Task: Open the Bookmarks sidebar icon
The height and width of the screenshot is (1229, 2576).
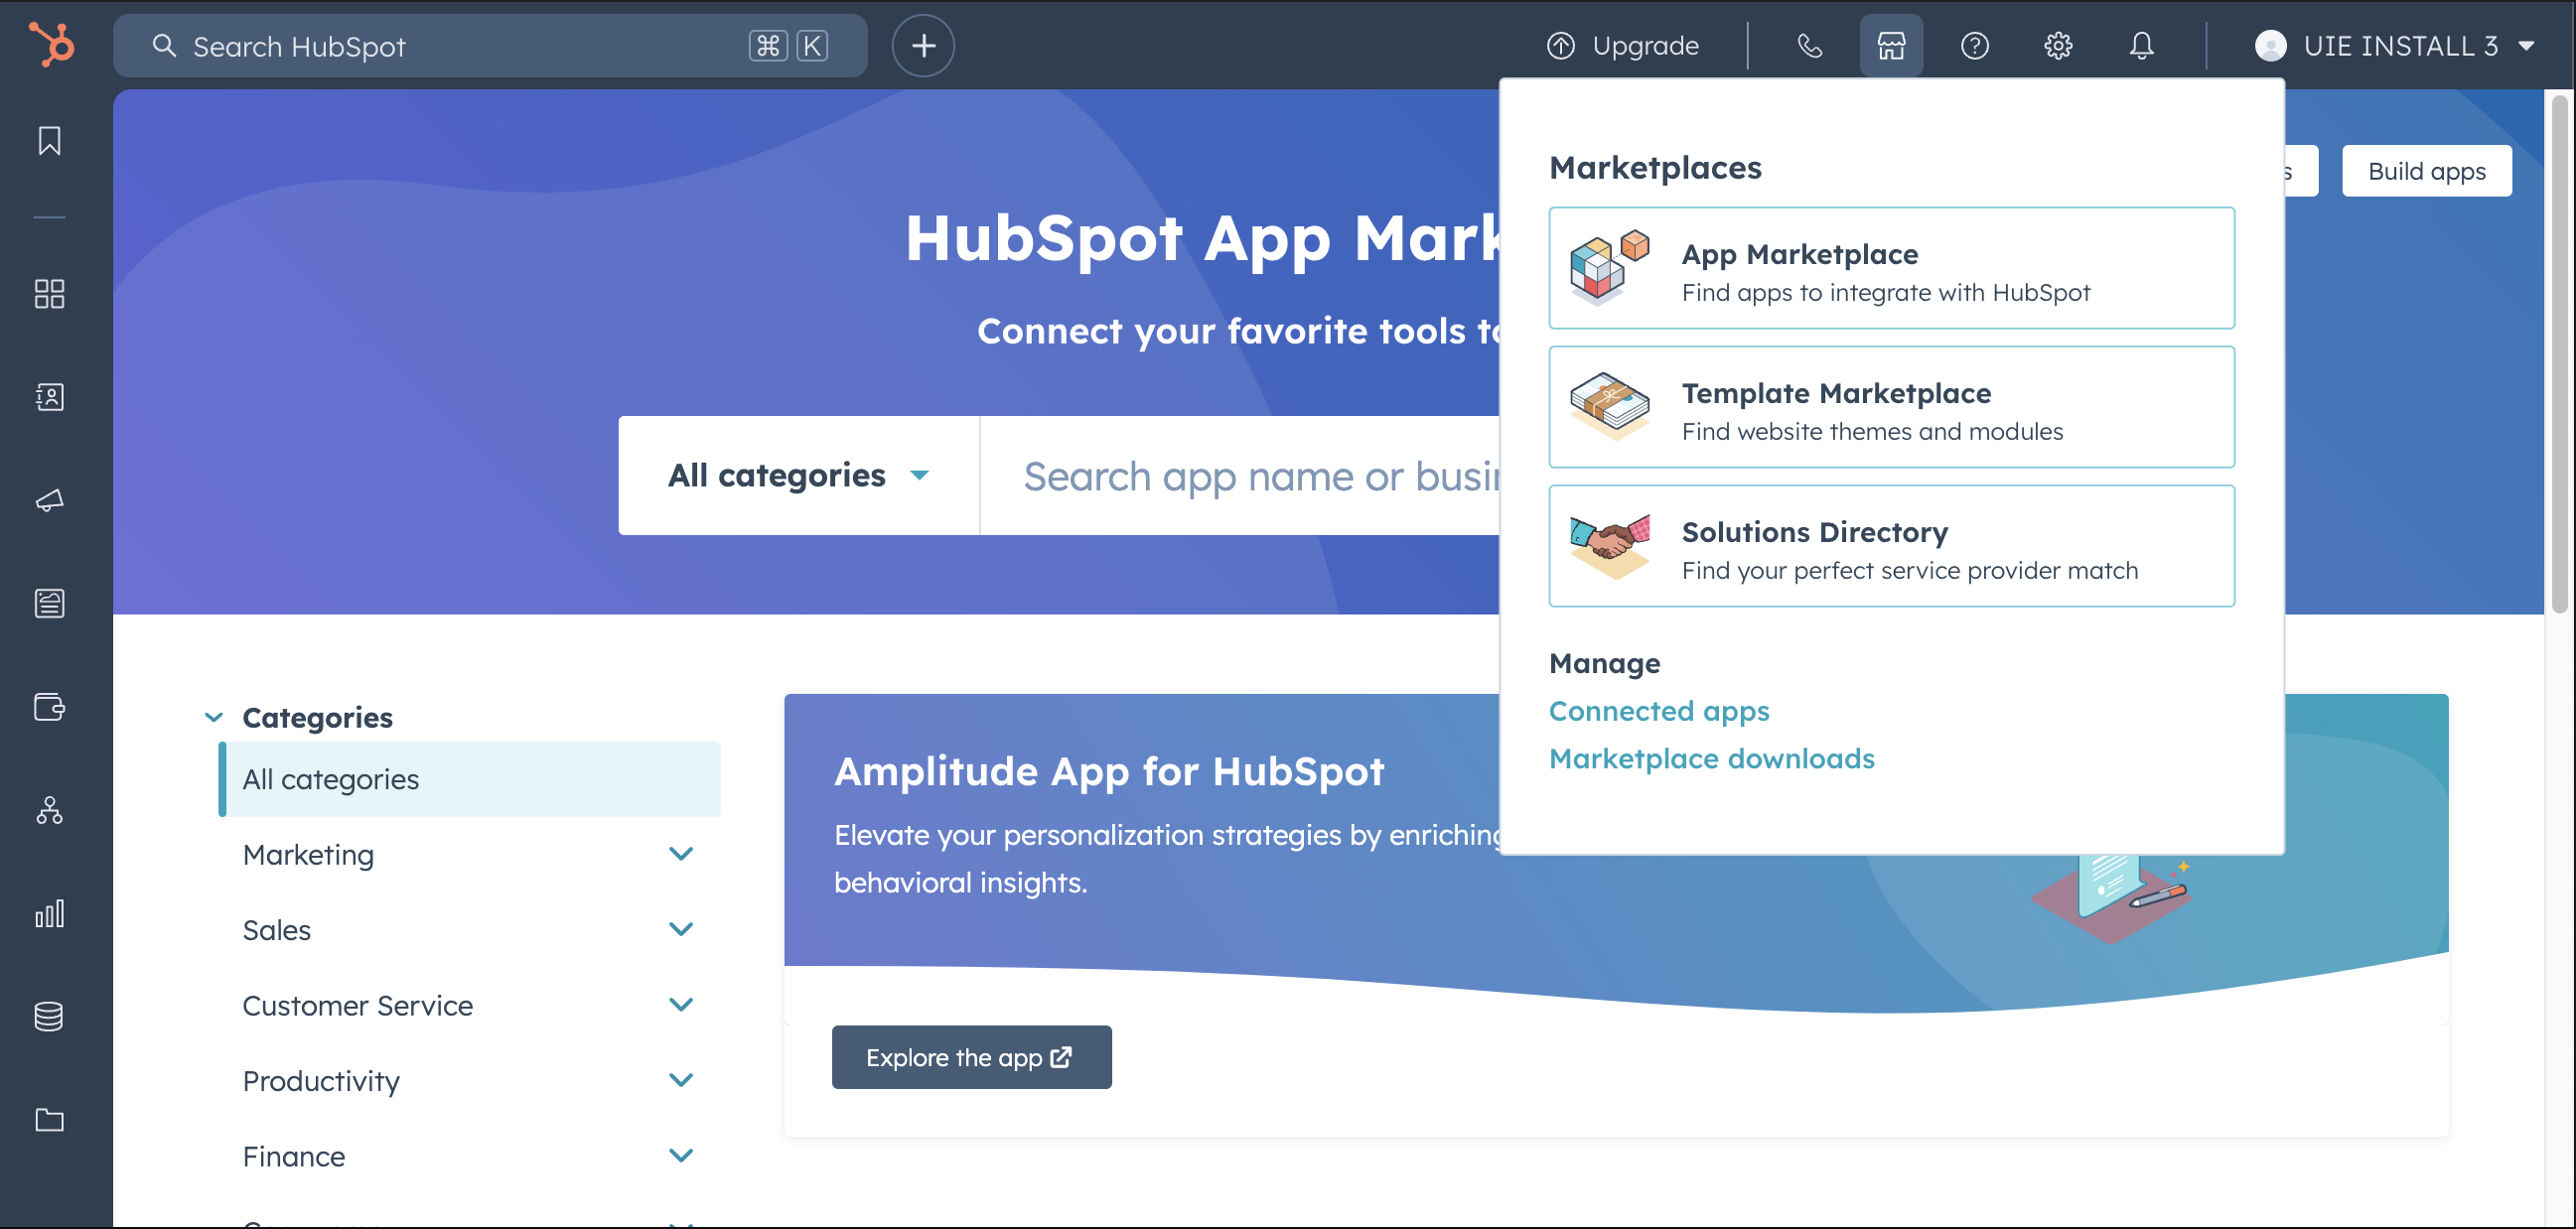Action: pyautogui.click(x=49, y=141)
